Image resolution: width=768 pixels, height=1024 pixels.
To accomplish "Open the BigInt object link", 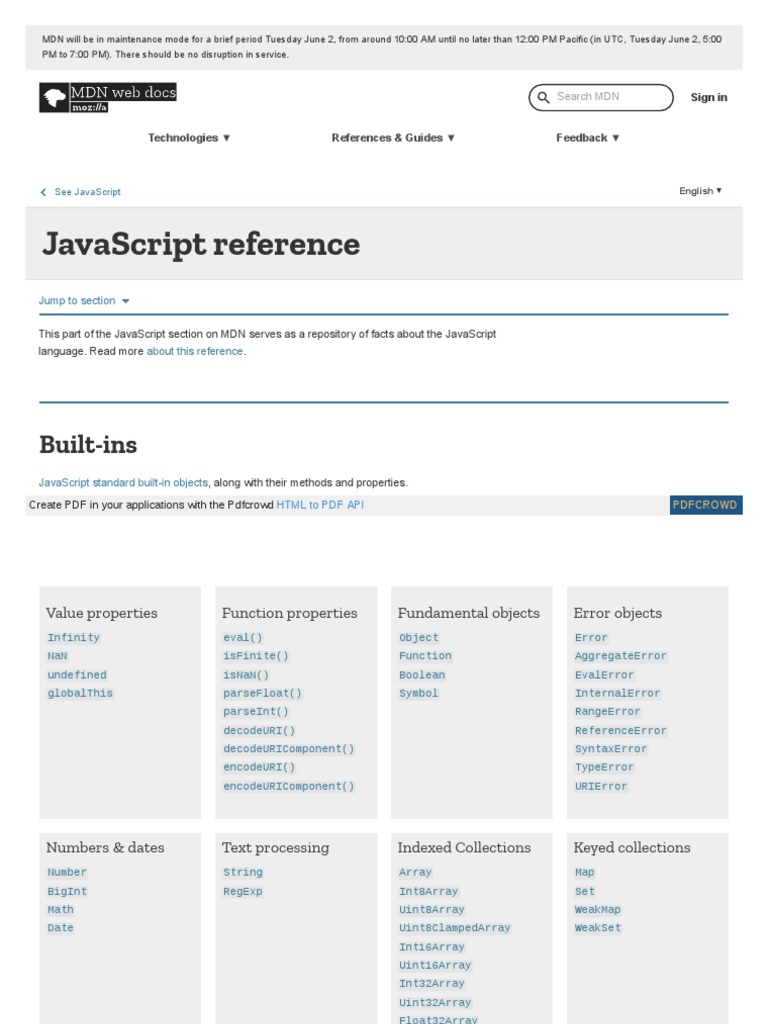I will (67, 891).
